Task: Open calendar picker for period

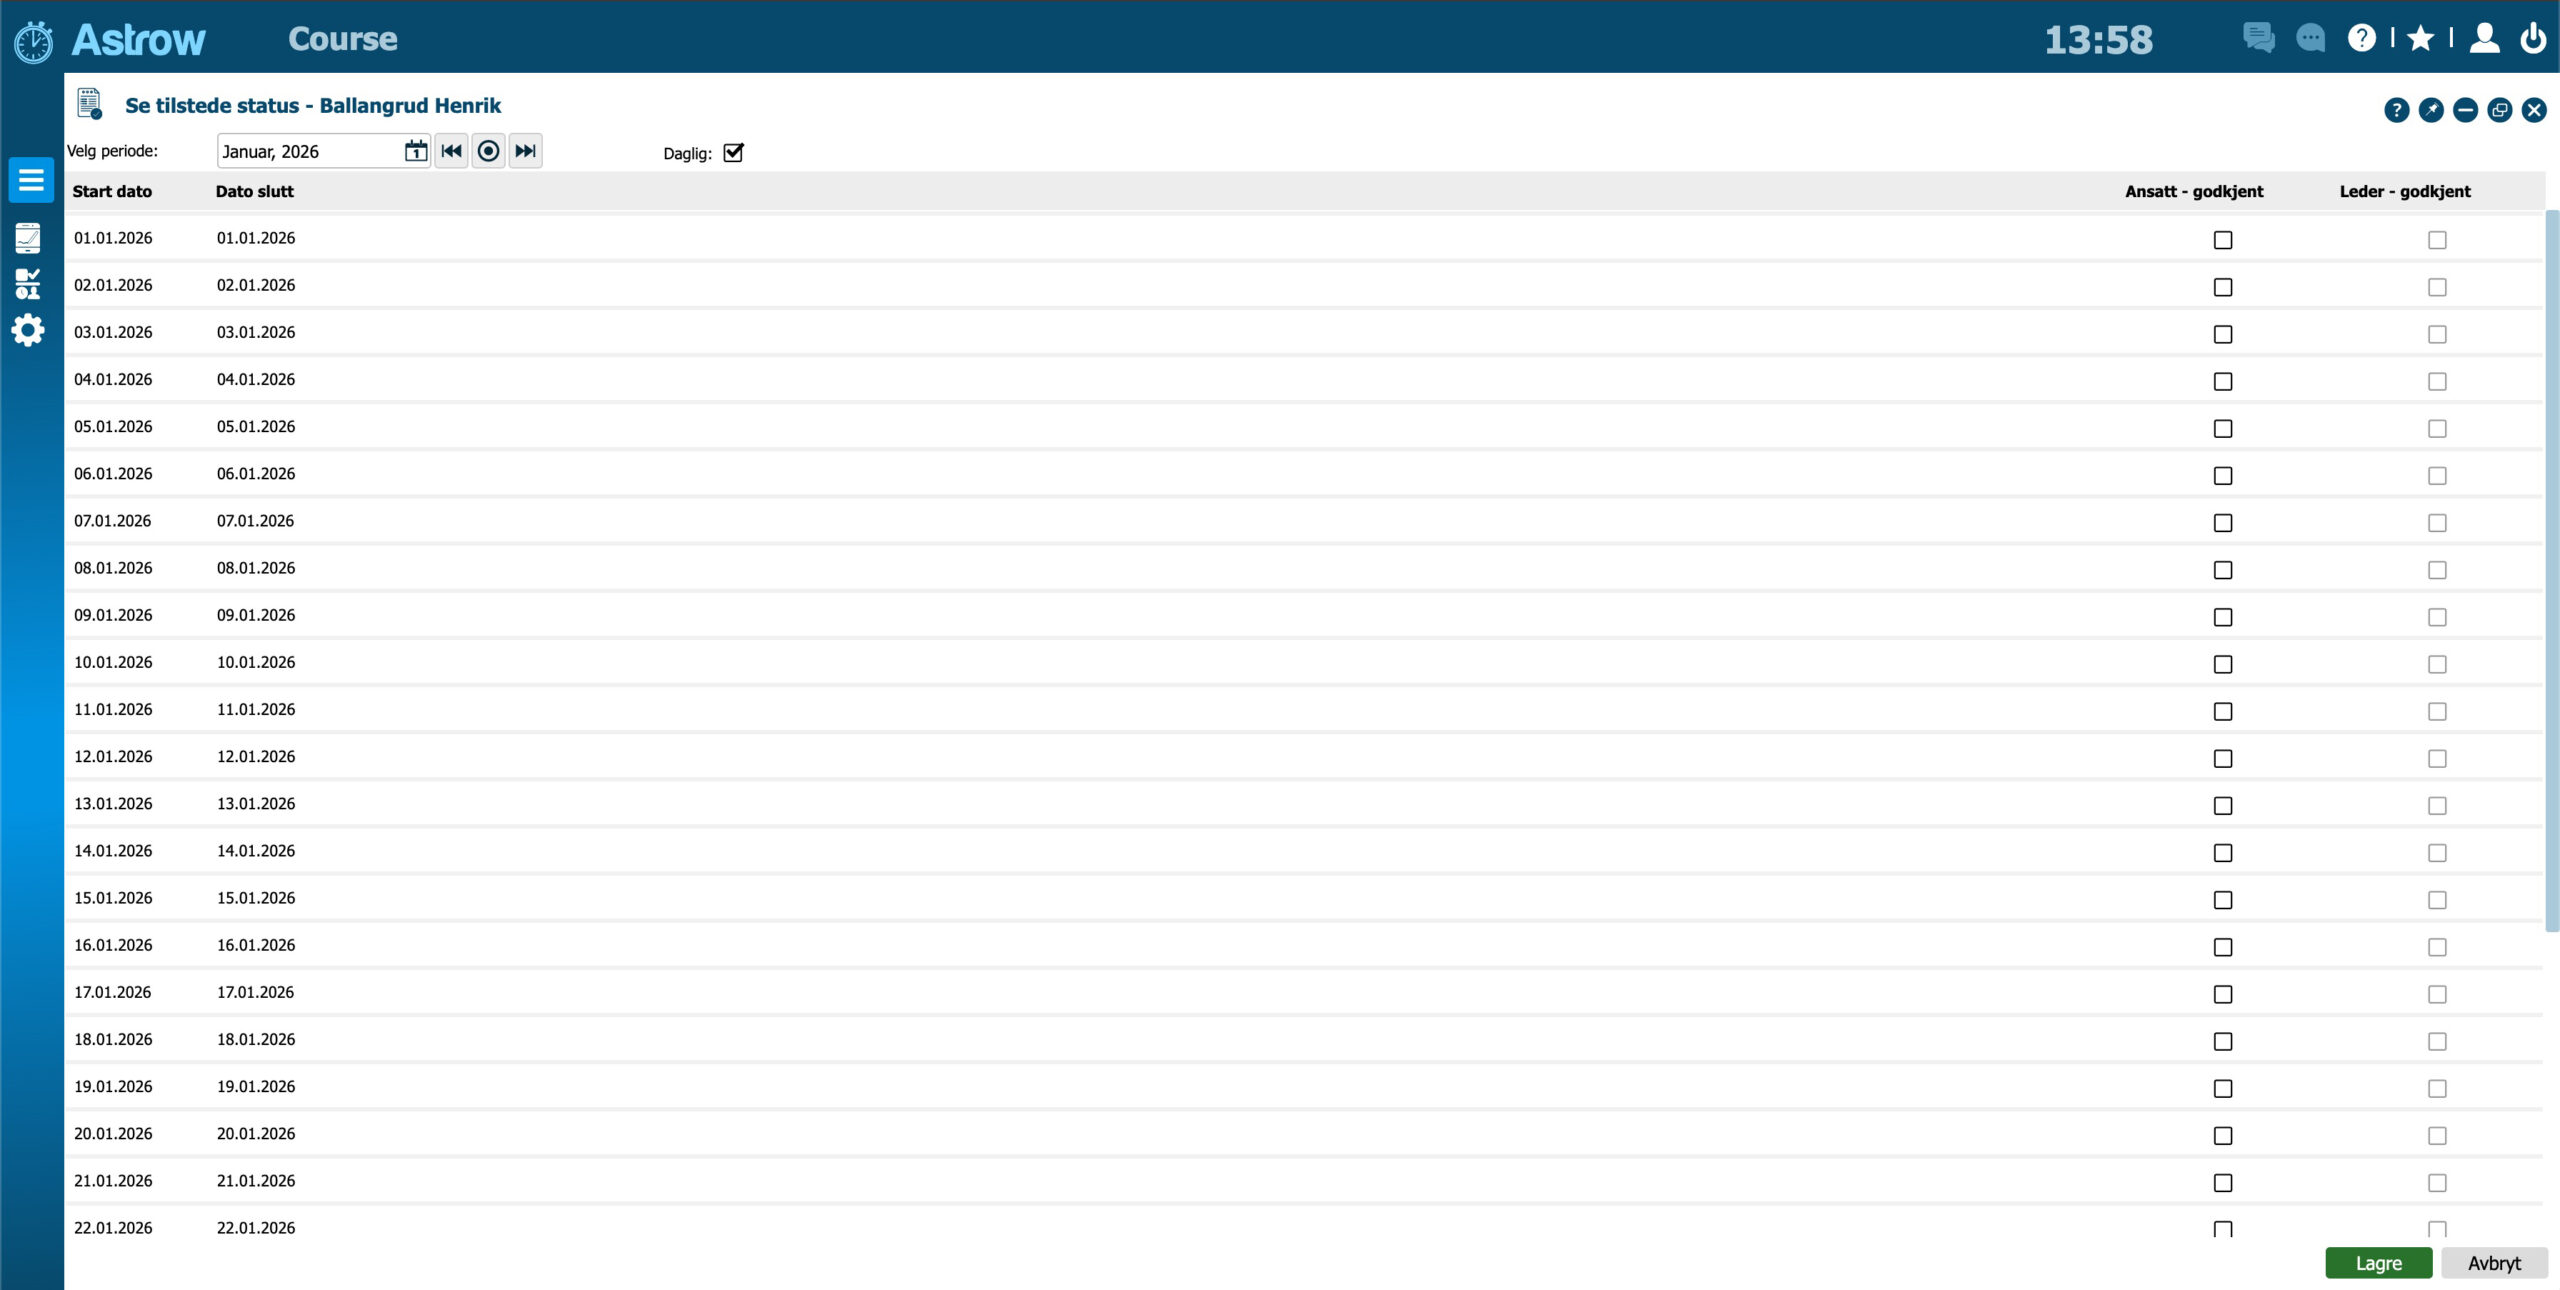Action: [x=415, y=151]
